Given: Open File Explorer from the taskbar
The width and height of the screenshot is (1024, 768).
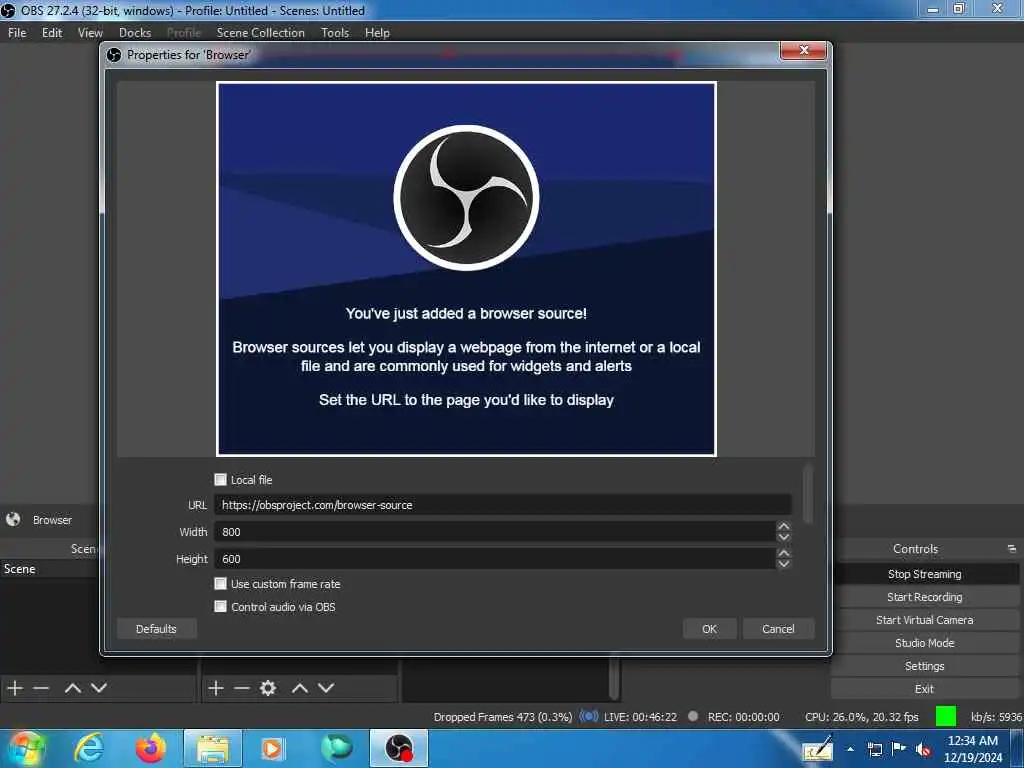Looking at the screenshot, I should (x=213, y=749).
